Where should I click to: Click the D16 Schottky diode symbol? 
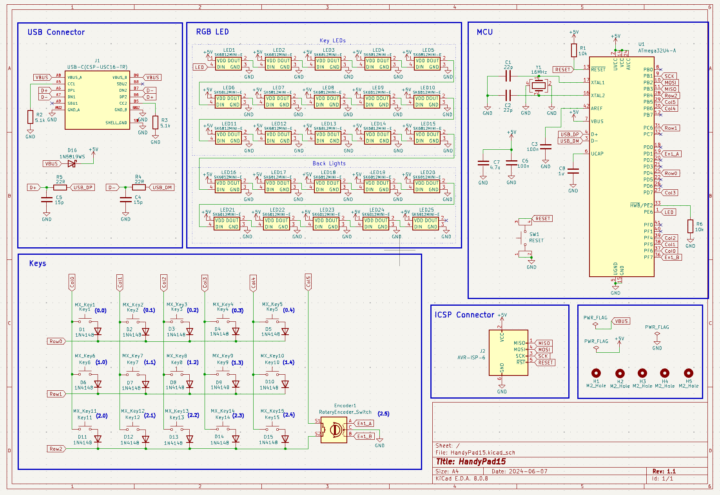(x=72, y=163)
